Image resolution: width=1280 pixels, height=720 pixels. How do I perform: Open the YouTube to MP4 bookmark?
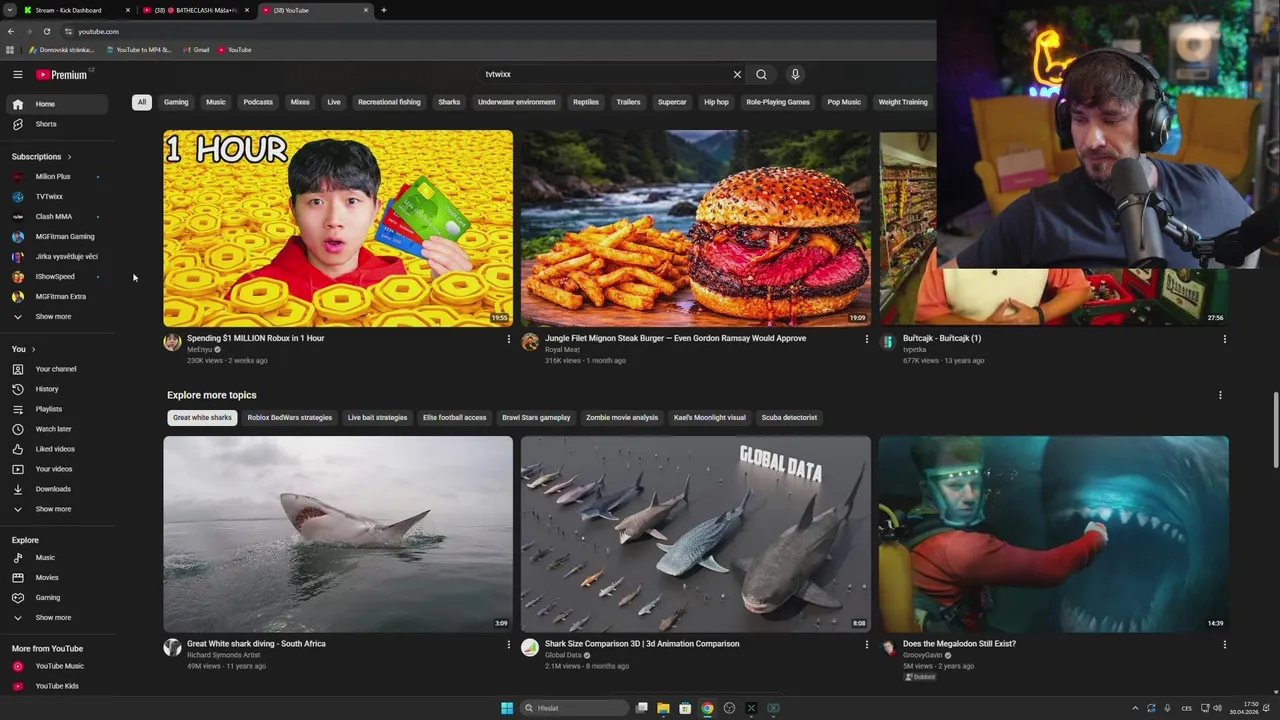[138, 50]
